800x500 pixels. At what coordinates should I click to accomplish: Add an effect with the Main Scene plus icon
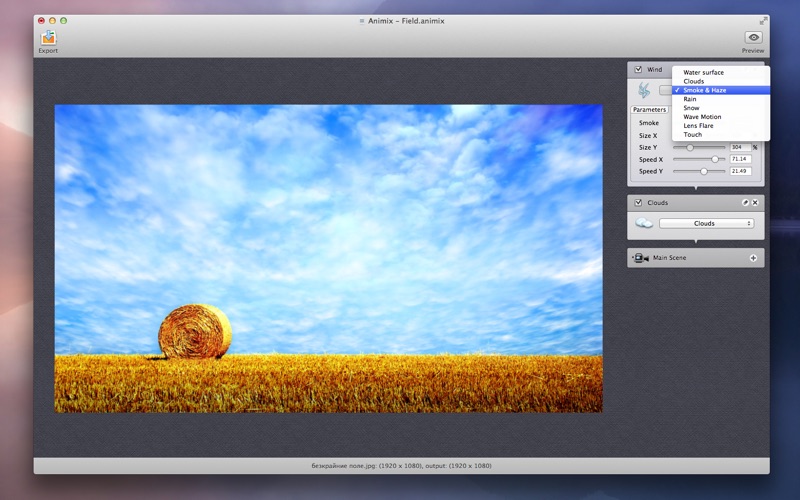(x=753, y=258)
